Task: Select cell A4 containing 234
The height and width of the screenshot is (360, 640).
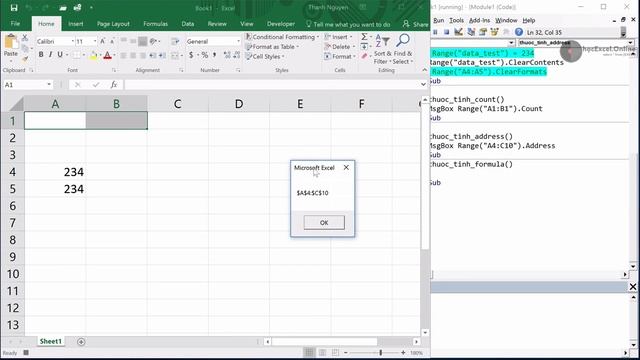Action: [55, 172]
